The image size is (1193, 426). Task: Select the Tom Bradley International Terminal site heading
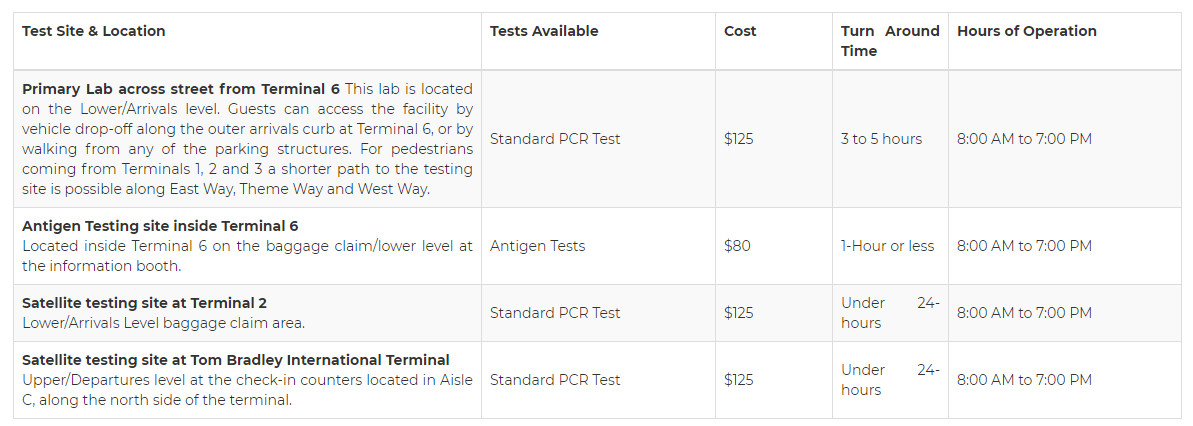(x=236, y=360)
